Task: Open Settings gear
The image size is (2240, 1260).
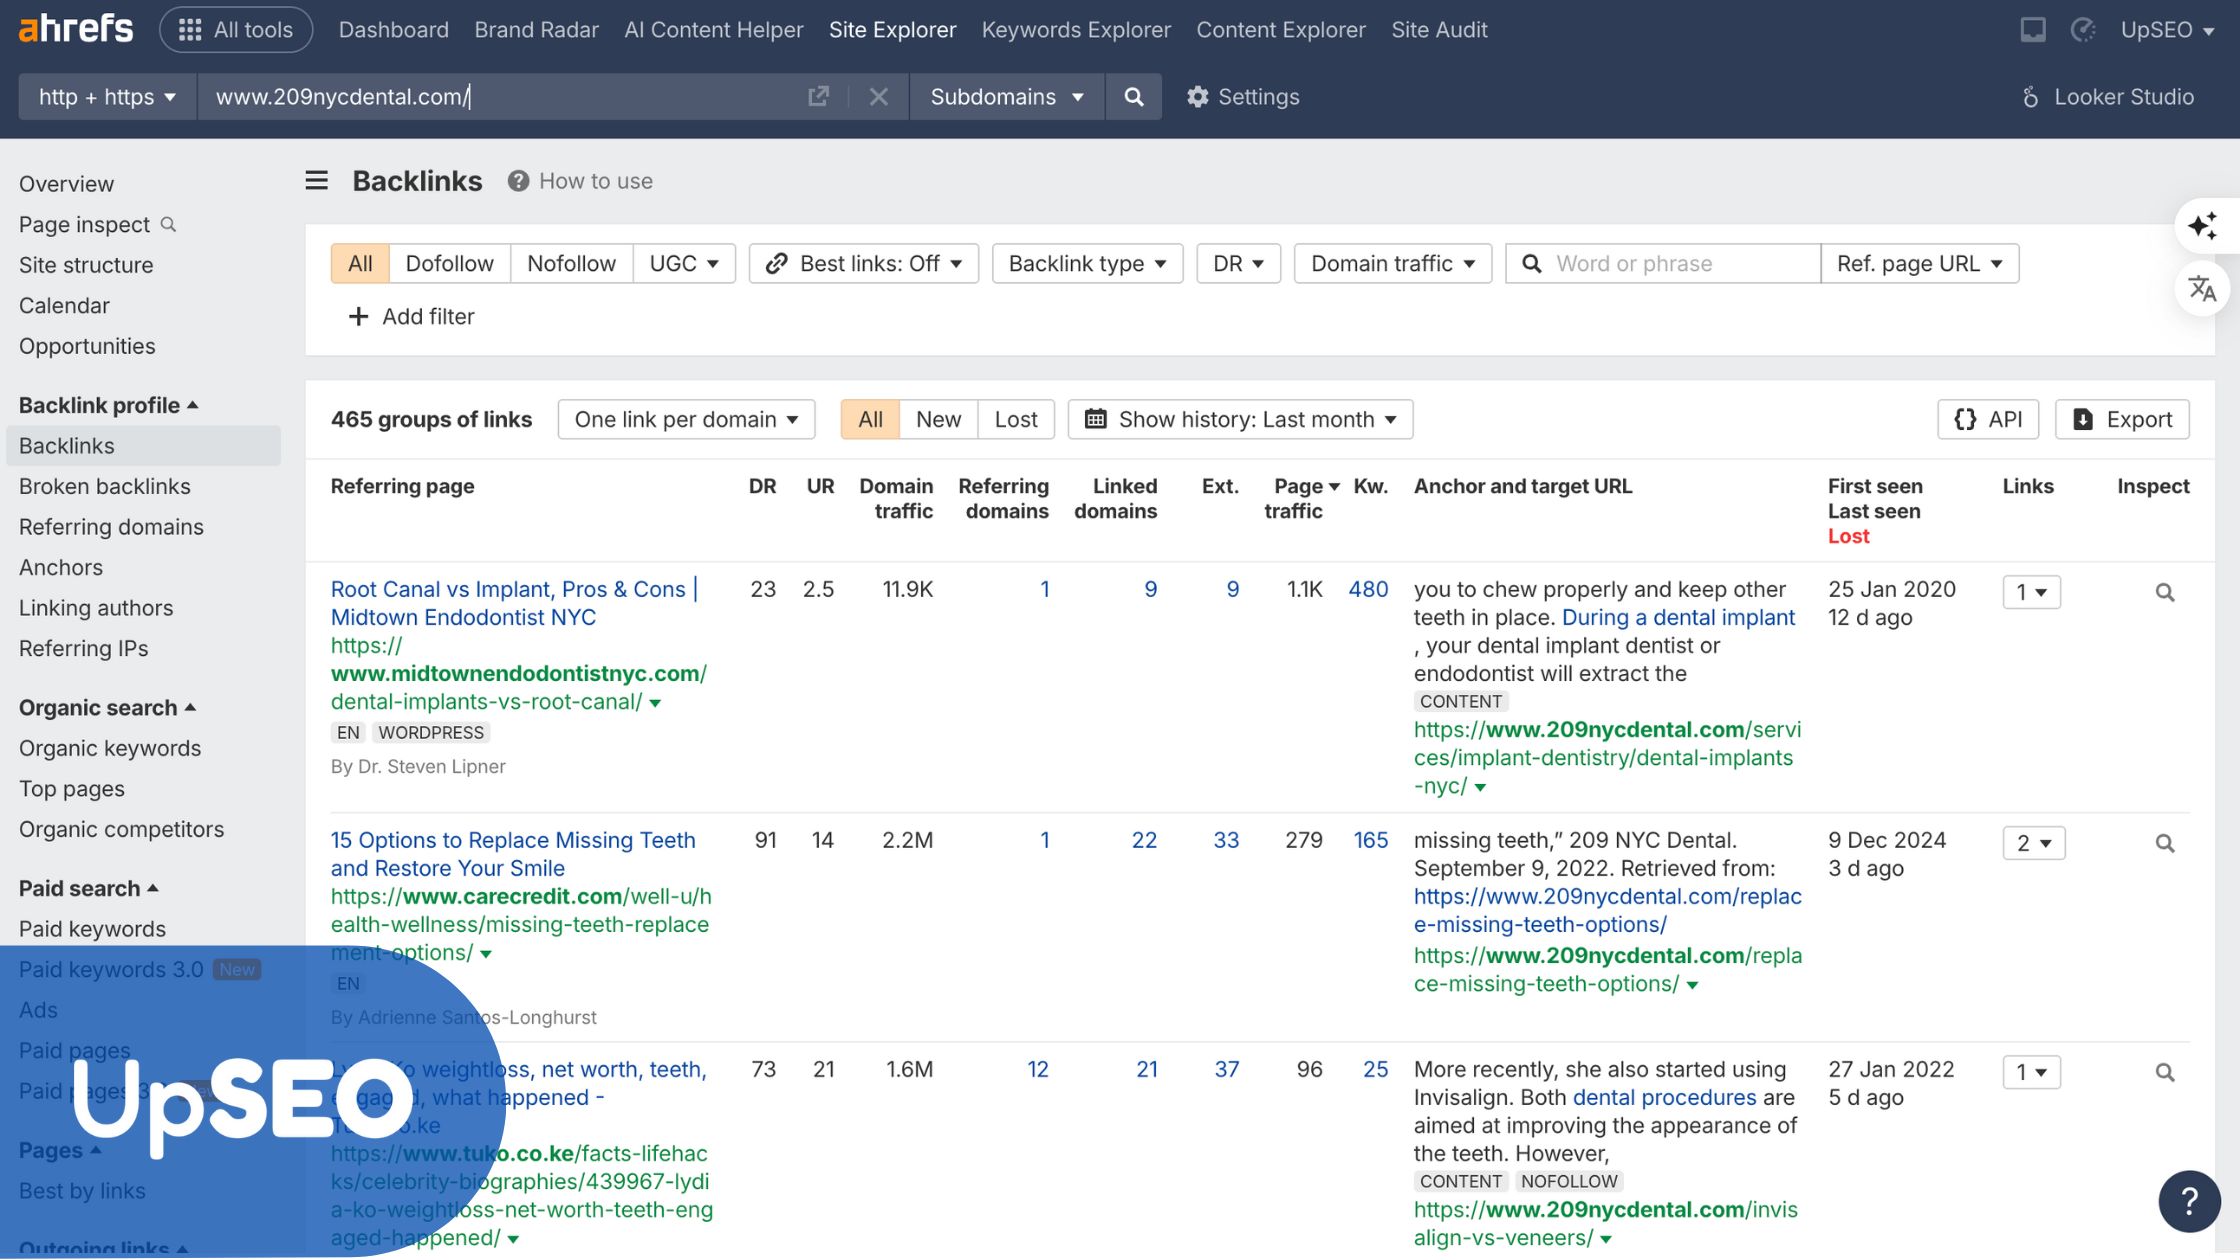Action: 1243,97
